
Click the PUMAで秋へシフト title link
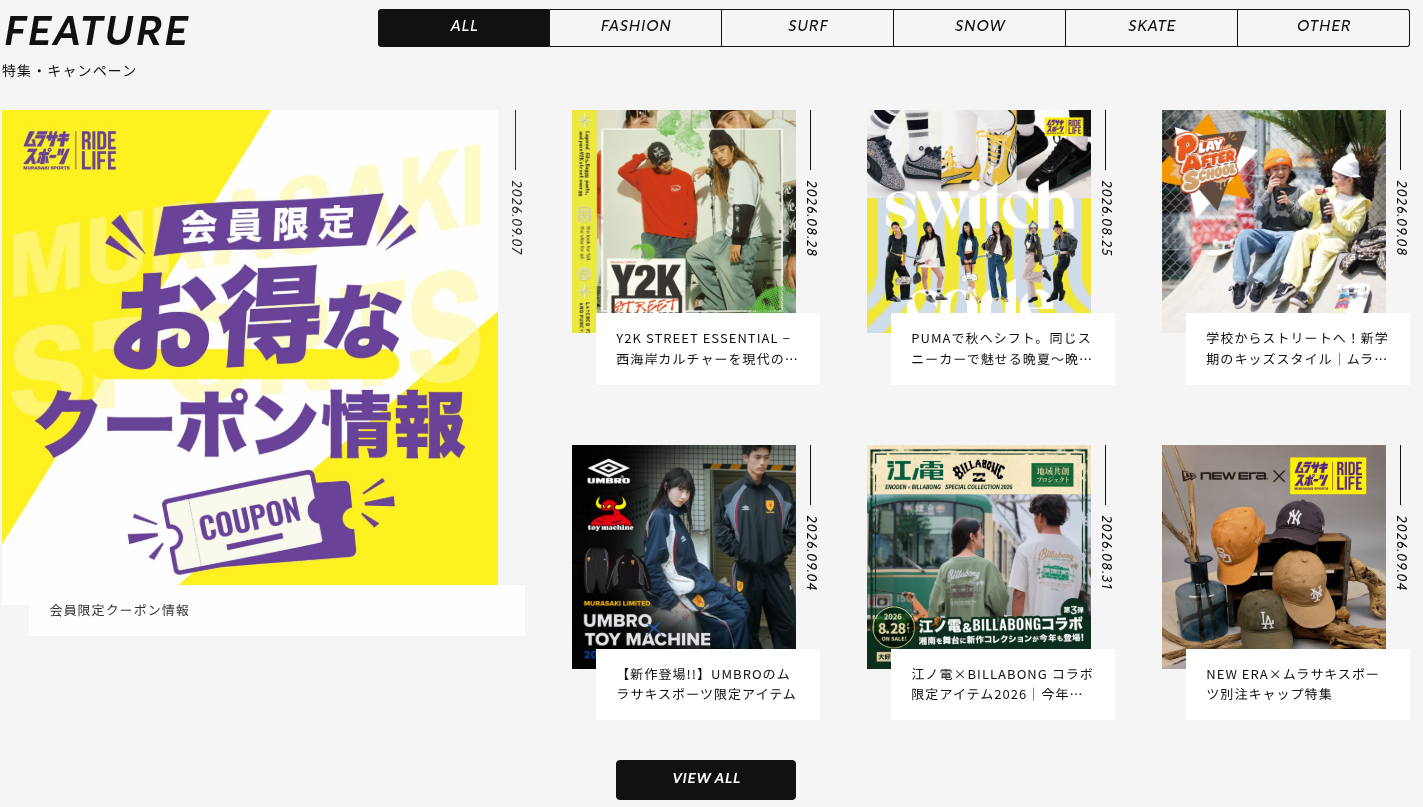(1002, 348)
